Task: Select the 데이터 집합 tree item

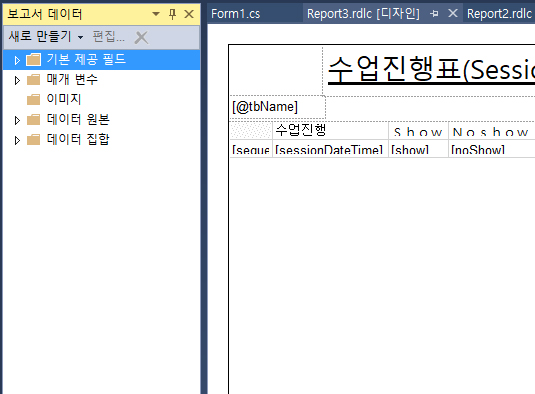Action: pyautogui.click(x=78, y=140)
